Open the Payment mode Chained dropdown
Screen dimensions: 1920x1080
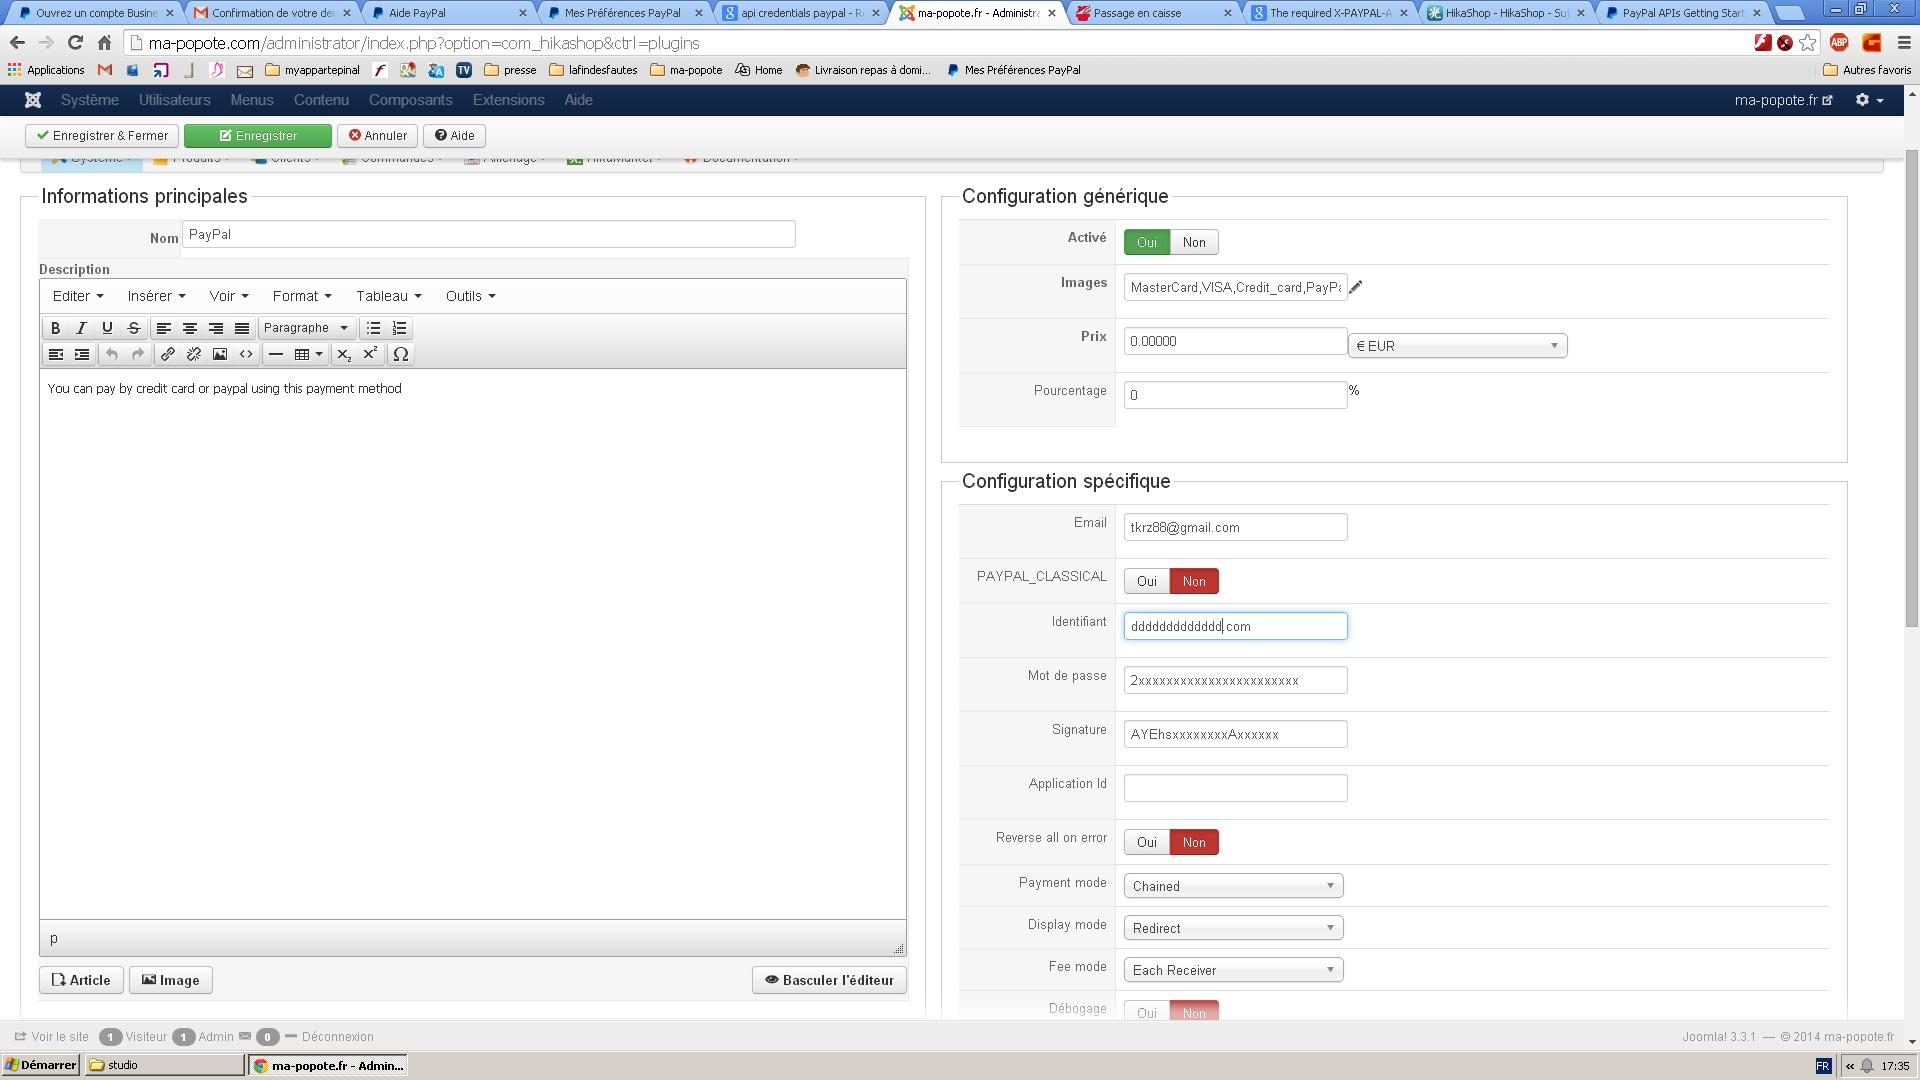tap(1232, 886)
